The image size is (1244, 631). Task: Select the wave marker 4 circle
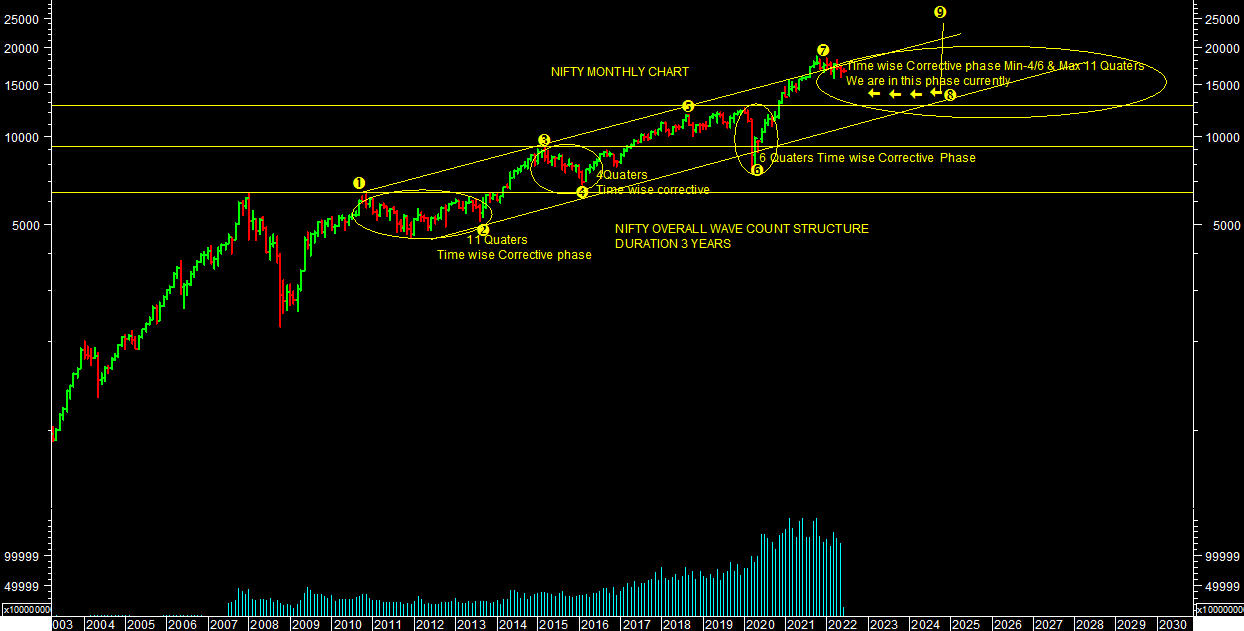point(582,192)
